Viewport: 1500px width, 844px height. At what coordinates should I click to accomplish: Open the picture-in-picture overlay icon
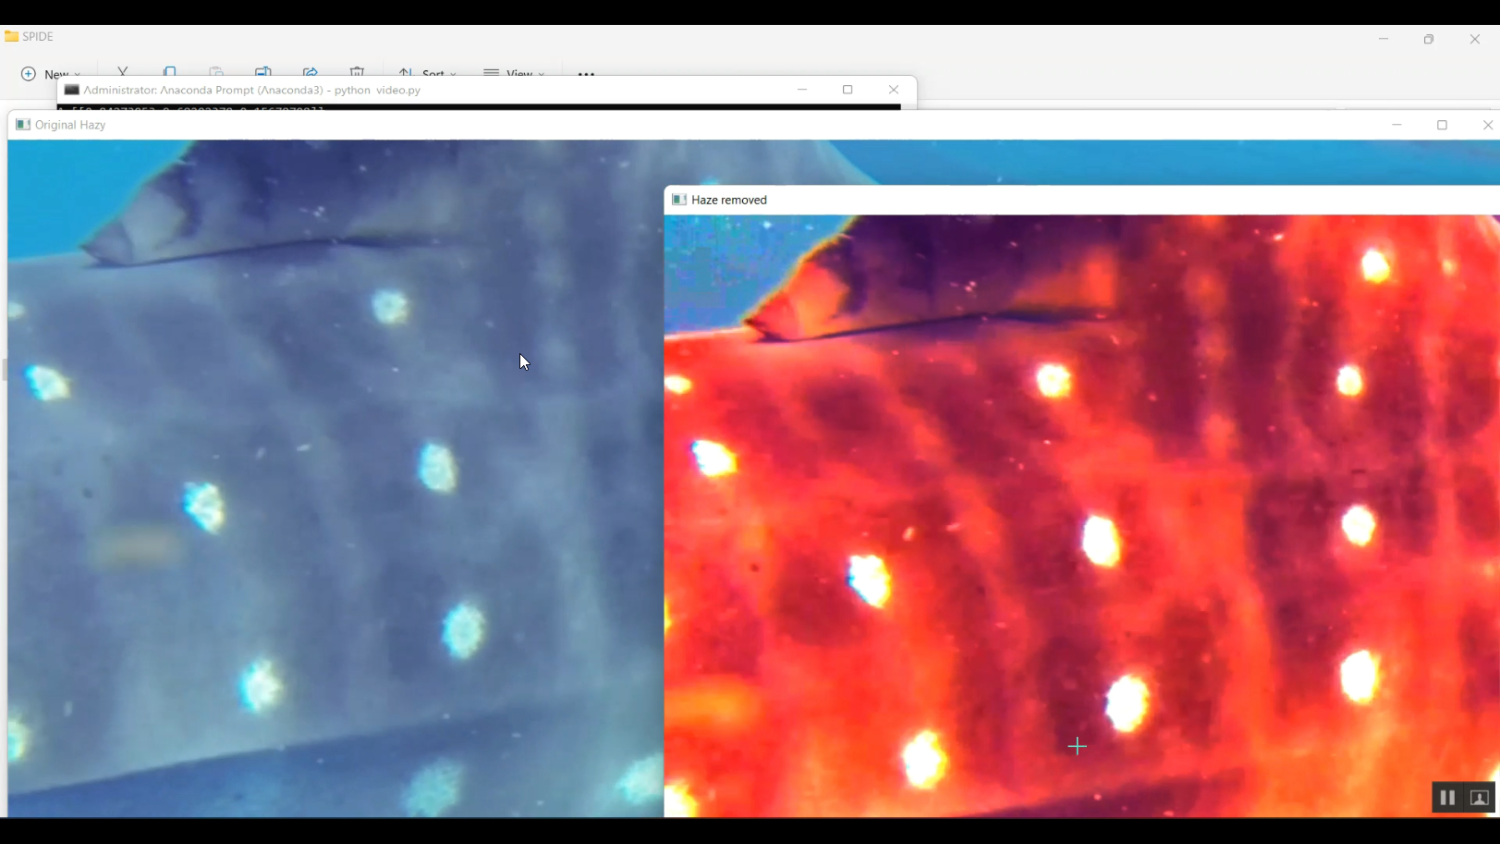[x=1478, y=797]
